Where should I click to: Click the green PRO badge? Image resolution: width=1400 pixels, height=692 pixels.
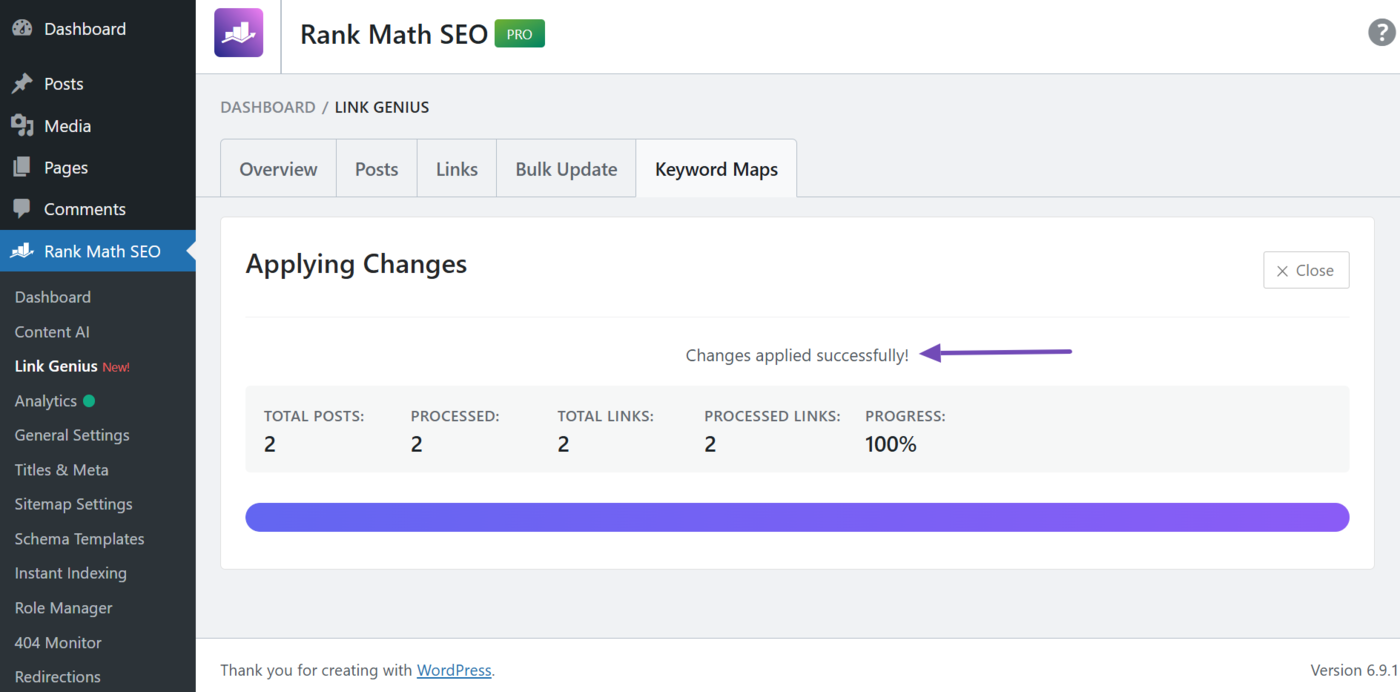click(x=520, y=34)
